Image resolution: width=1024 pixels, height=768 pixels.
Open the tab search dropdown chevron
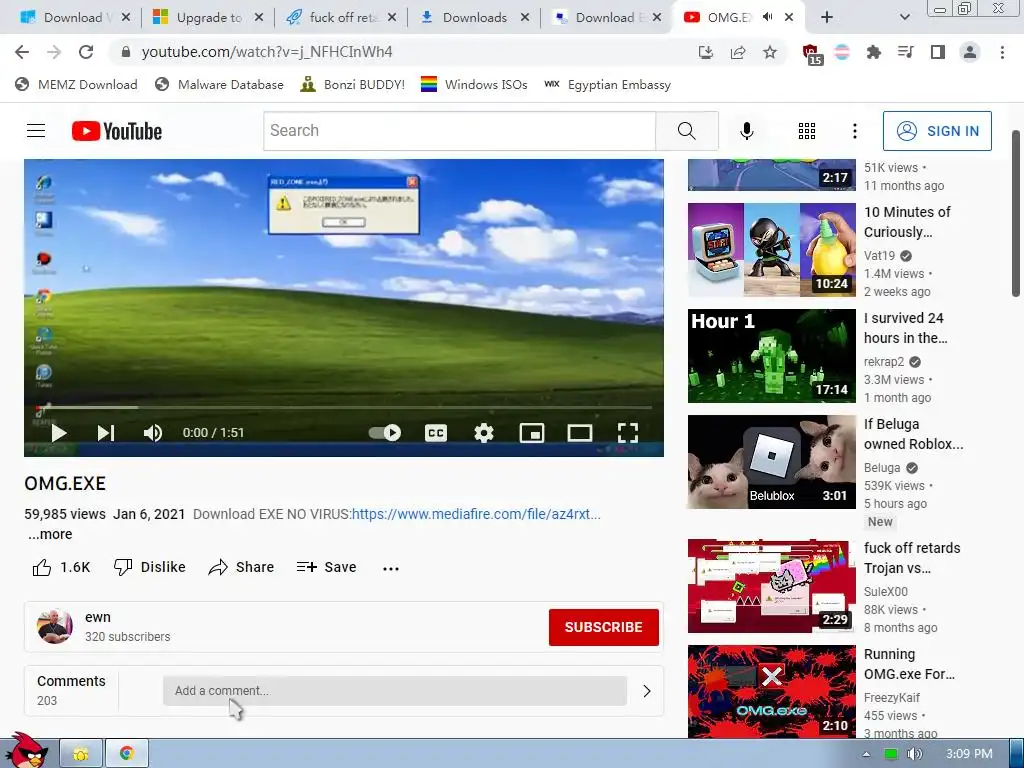click(x=904, y=18)
